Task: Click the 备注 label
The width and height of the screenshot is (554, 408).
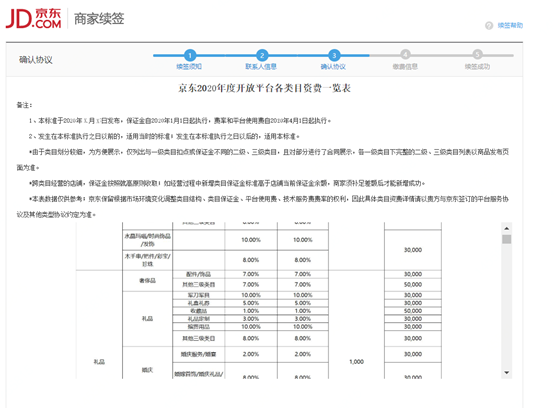Action: [24, 105]
